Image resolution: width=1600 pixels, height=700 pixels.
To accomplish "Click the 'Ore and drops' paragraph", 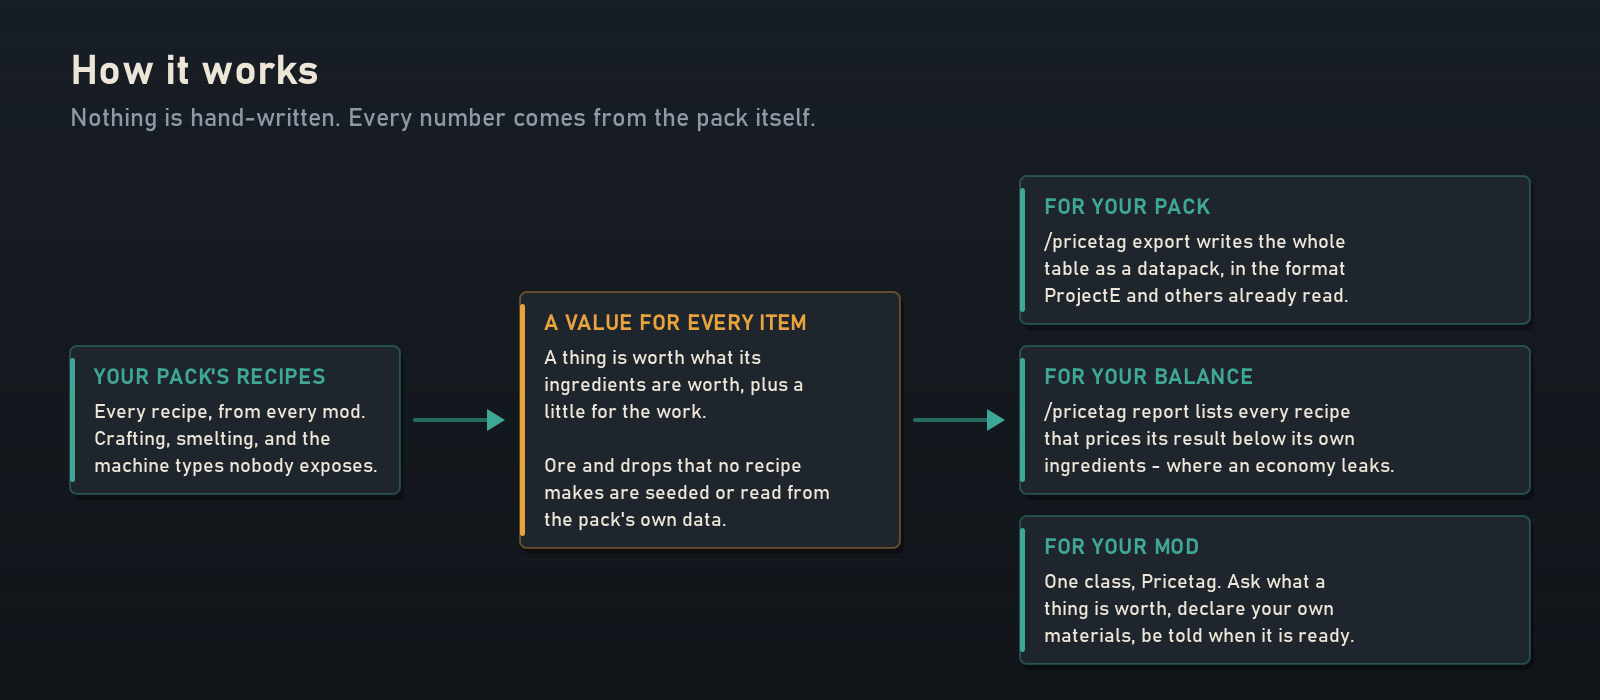I will click(x=687, y=492).
